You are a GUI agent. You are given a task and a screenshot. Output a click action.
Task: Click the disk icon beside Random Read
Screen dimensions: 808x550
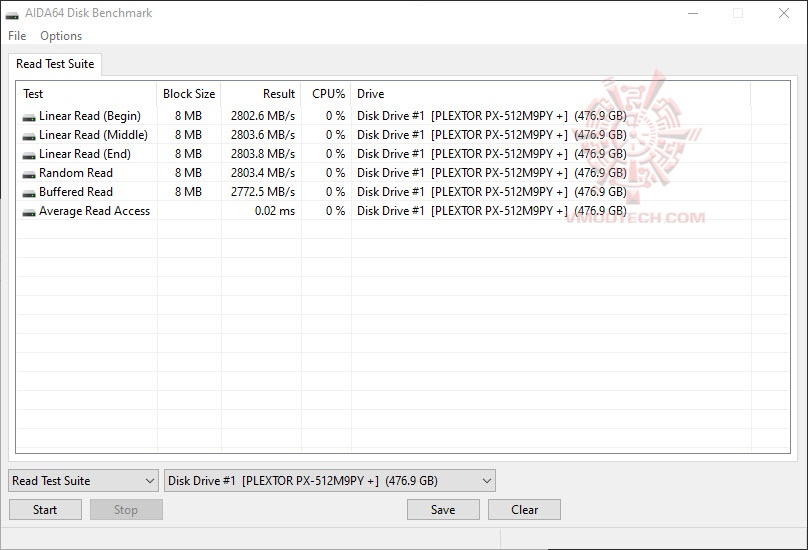pos(29,175)
